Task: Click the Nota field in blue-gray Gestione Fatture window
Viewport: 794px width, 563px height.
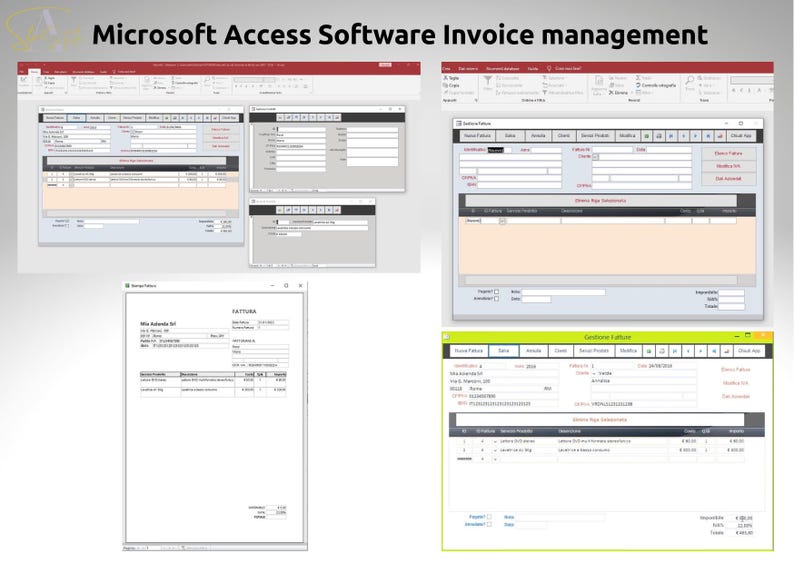Action: 563,292
